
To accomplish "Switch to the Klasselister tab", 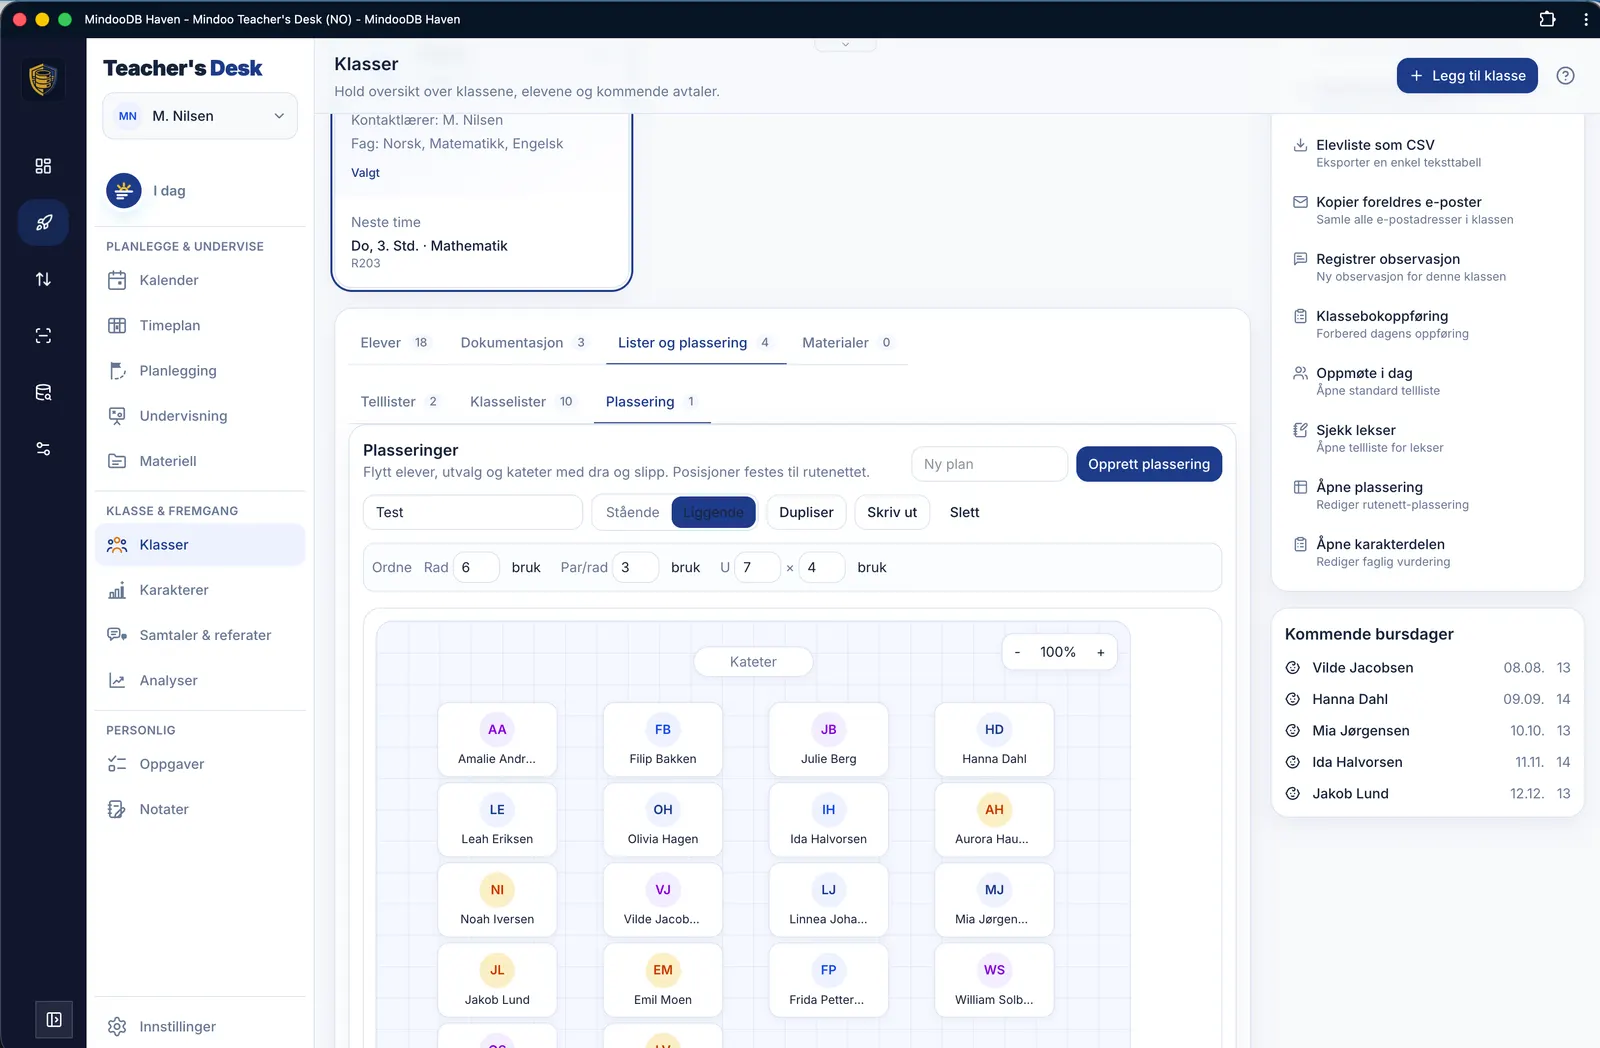I will click(522, 402).
